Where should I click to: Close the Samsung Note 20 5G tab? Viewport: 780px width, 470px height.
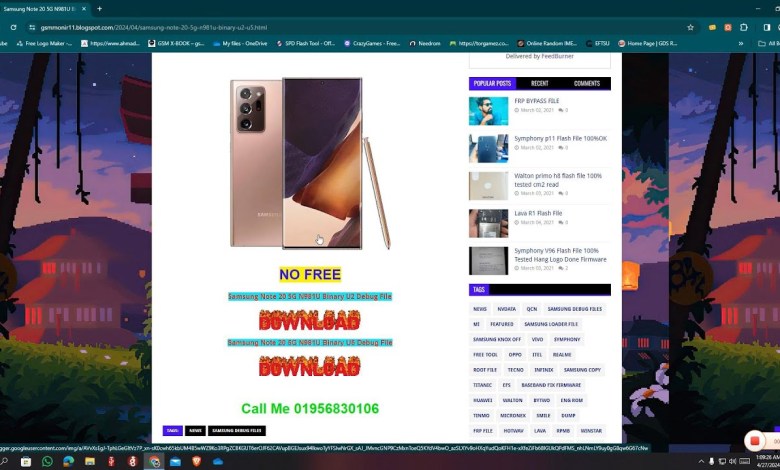pyautogui.click(x=84, y=8)
